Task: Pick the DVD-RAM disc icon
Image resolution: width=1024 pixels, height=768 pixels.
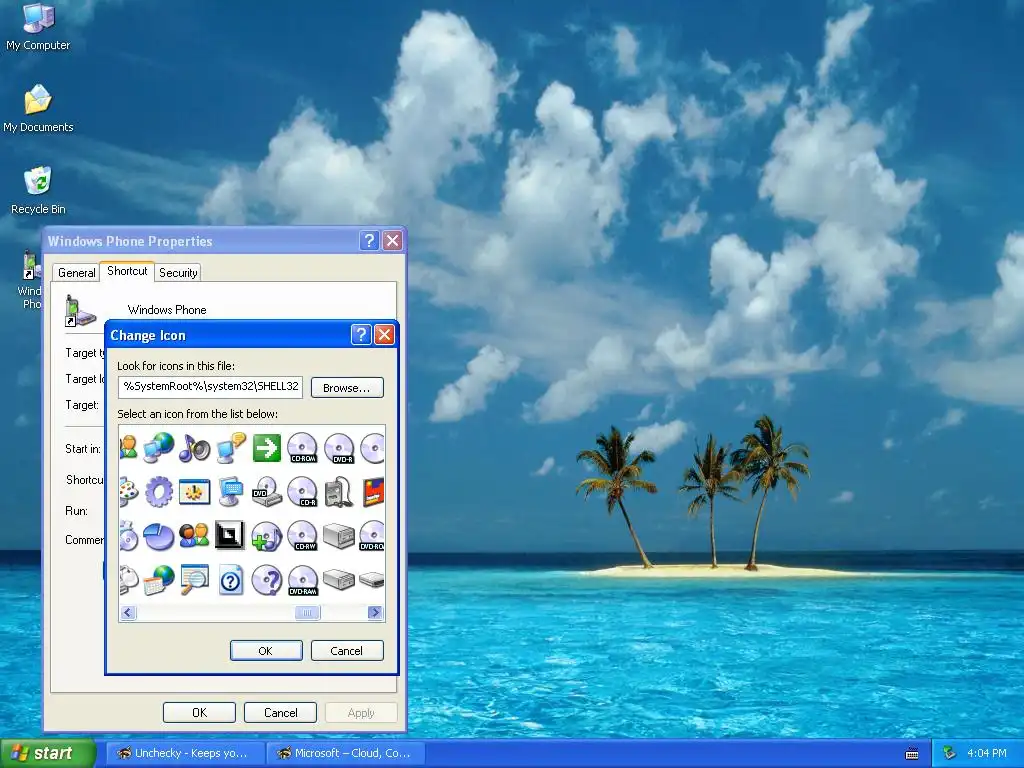Action: click(302, 580)
